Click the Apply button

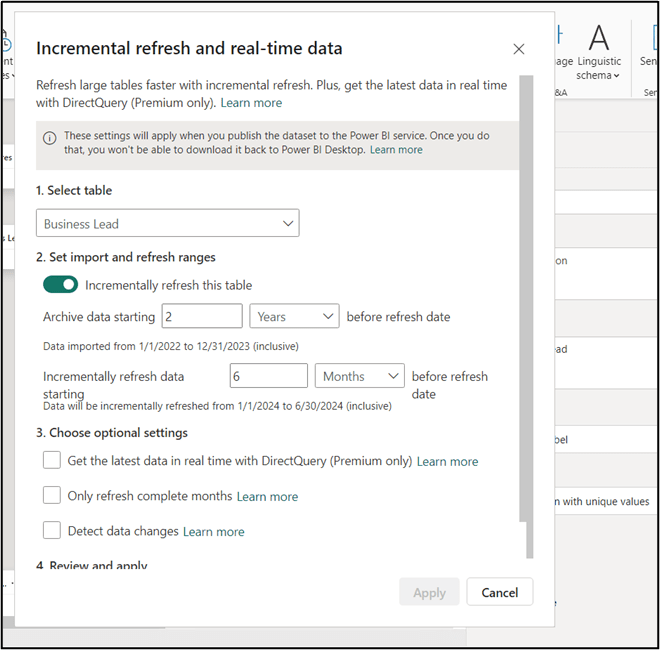coord(429,592)
